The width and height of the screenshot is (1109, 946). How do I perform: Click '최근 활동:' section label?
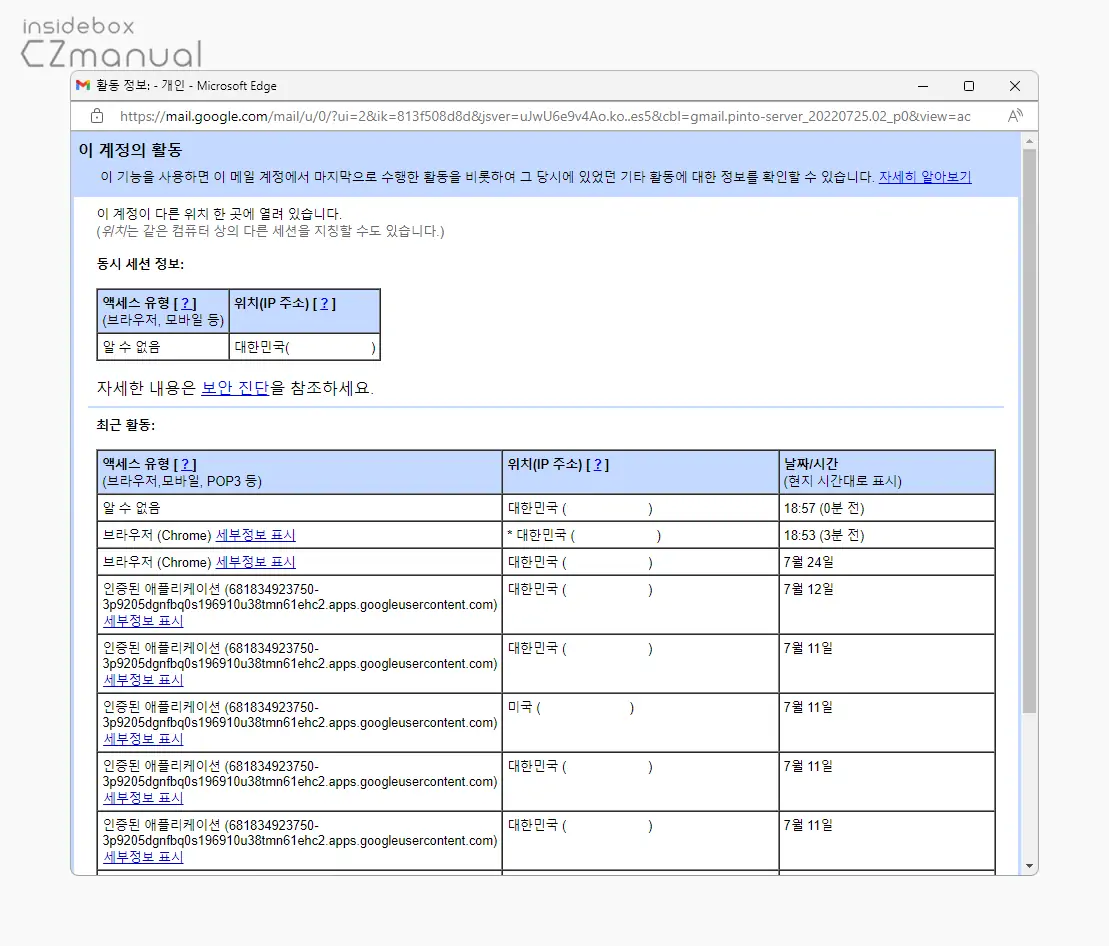pos(126,425)
